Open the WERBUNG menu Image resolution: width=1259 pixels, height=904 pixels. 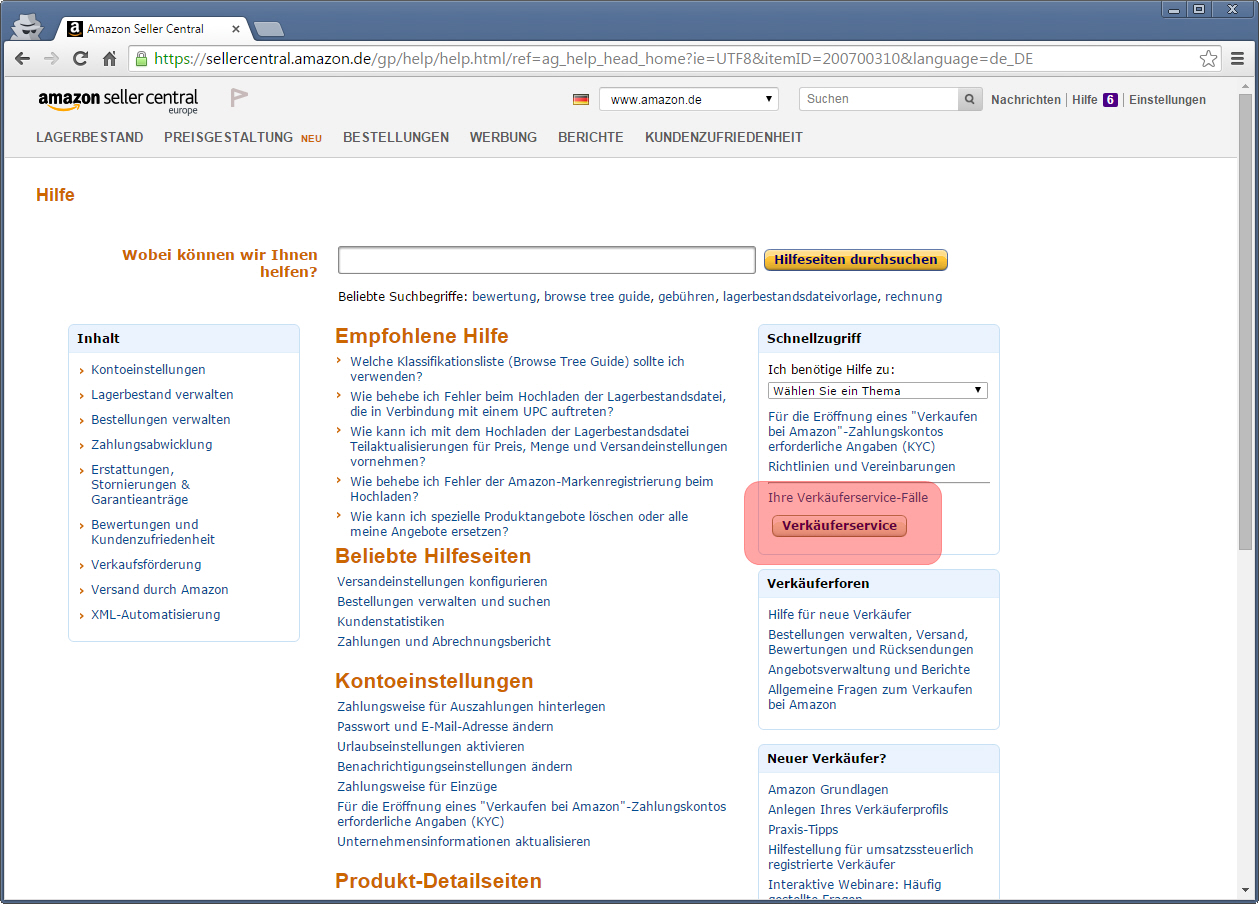pos(503,137)
